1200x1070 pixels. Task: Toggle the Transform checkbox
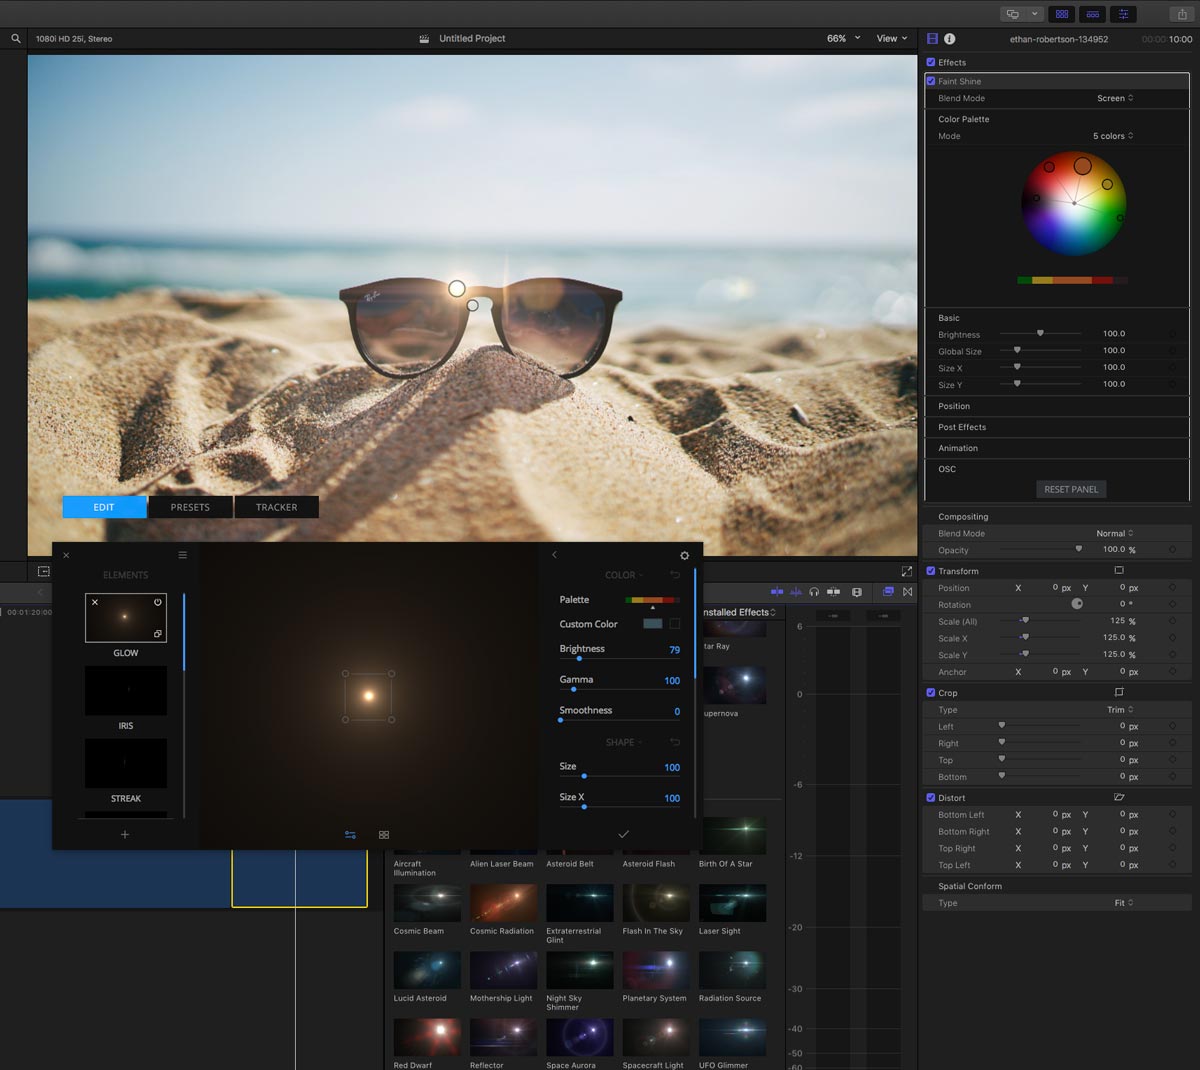click(x=931, y=571)
